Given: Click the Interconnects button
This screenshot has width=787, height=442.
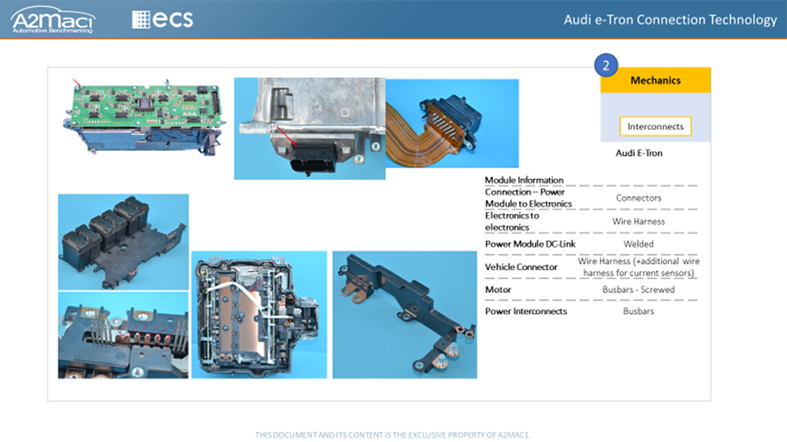Looking at the screenshot, I should click(x=655, y=126).
